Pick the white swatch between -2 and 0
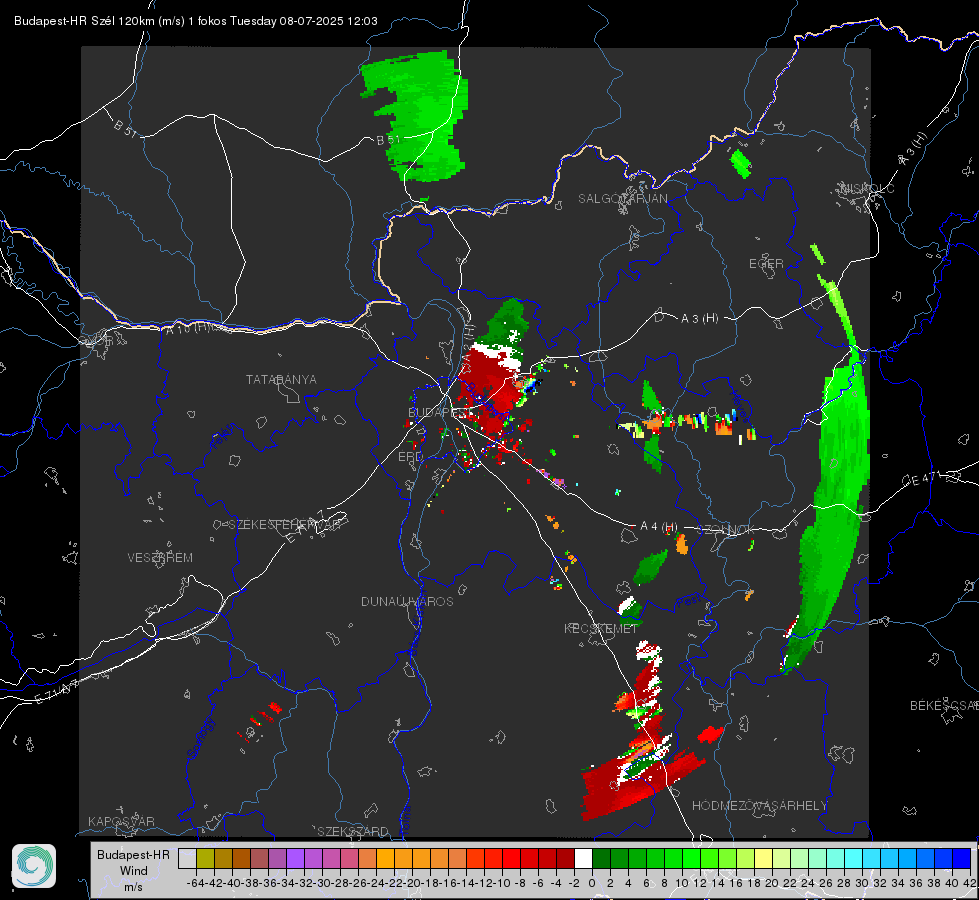Image resolution: width=979 pixels, height=900 pixels. [583, 858]
